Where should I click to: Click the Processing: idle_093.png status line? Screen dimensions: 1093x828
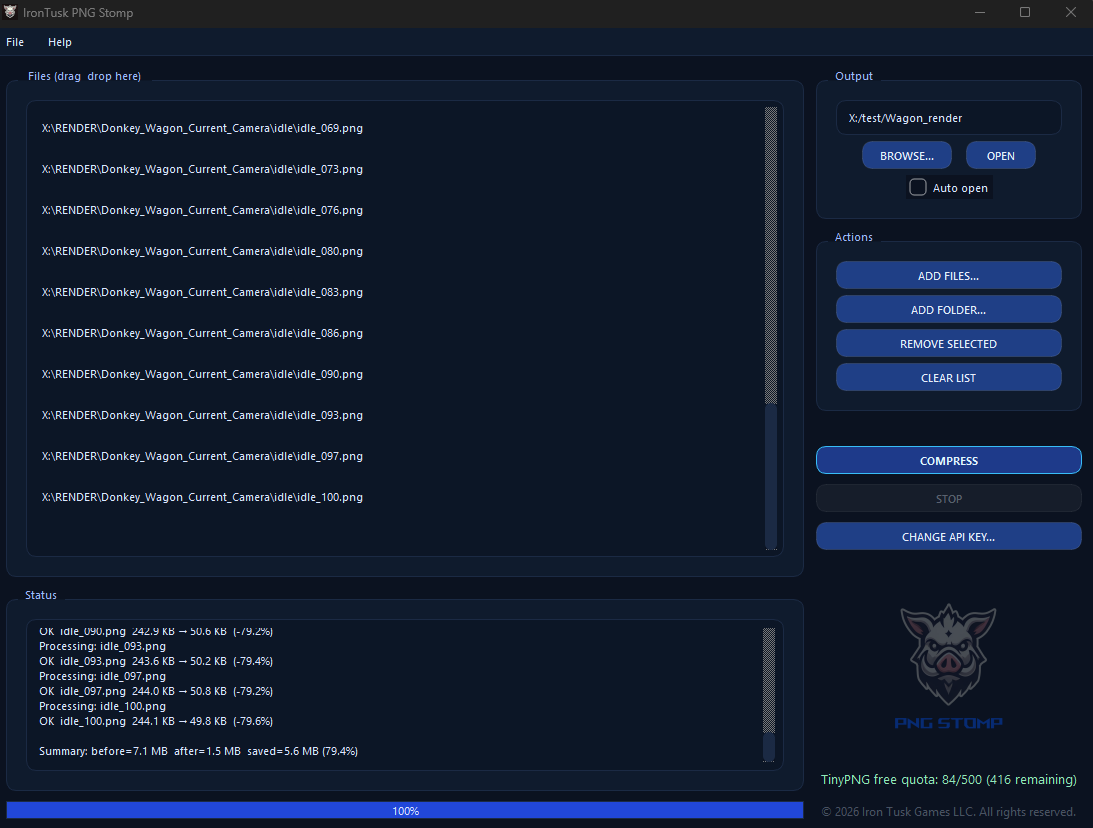(102, 646)
